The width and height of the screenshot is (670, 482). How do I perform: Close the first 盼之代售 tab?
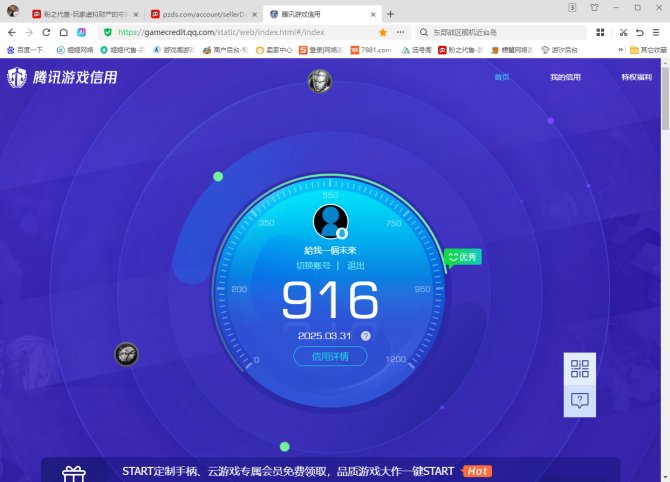[136, 15]
